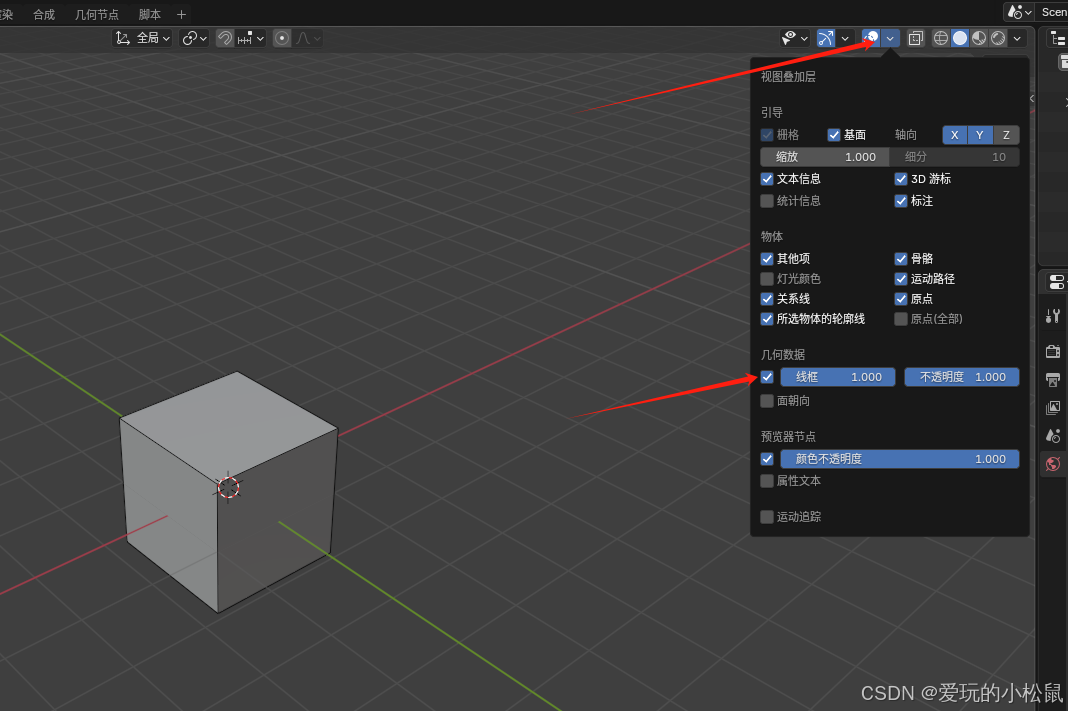Toggle the 标注 checkbox
The image size is (1068, 711).
[x=900, y=201]
